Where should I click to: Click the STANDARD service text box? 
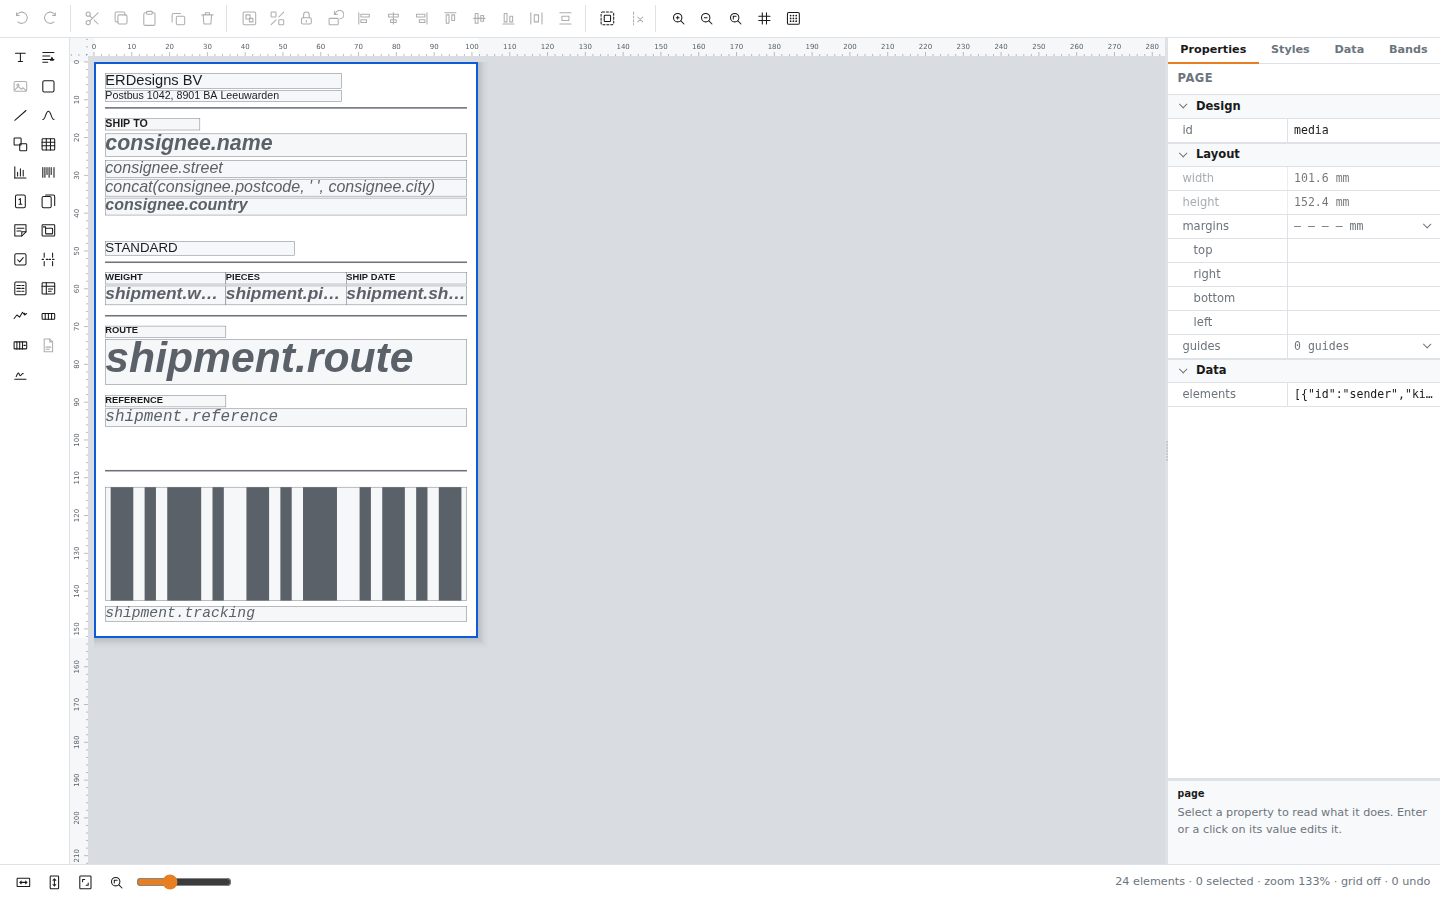[x=200, y=248]
